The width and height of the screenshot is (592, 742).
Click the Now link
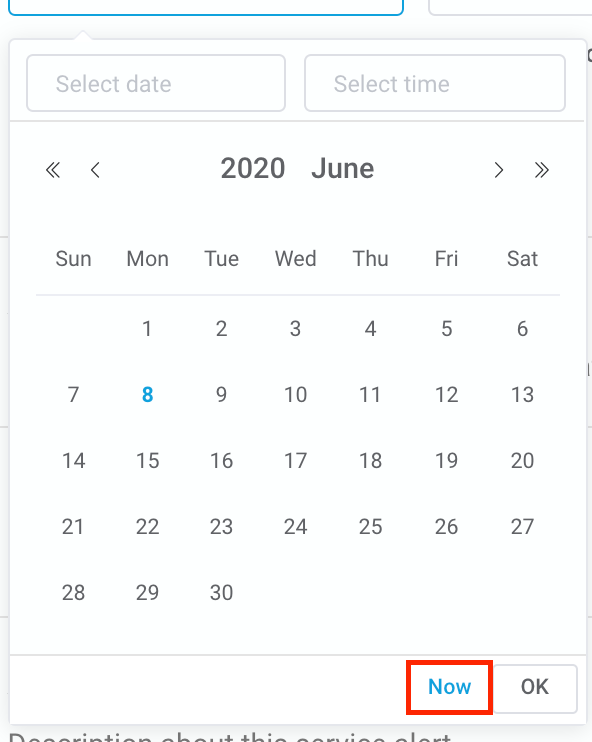[x=449, y=687]
